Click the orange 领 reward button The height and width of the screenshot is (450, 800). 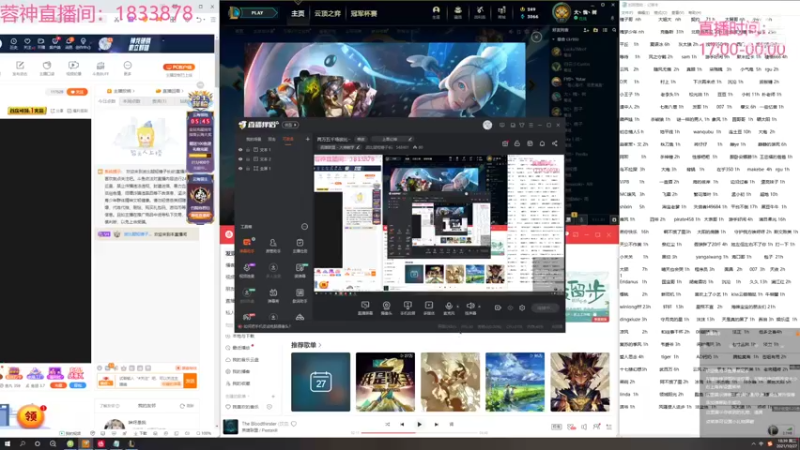[x=31, y=417]
